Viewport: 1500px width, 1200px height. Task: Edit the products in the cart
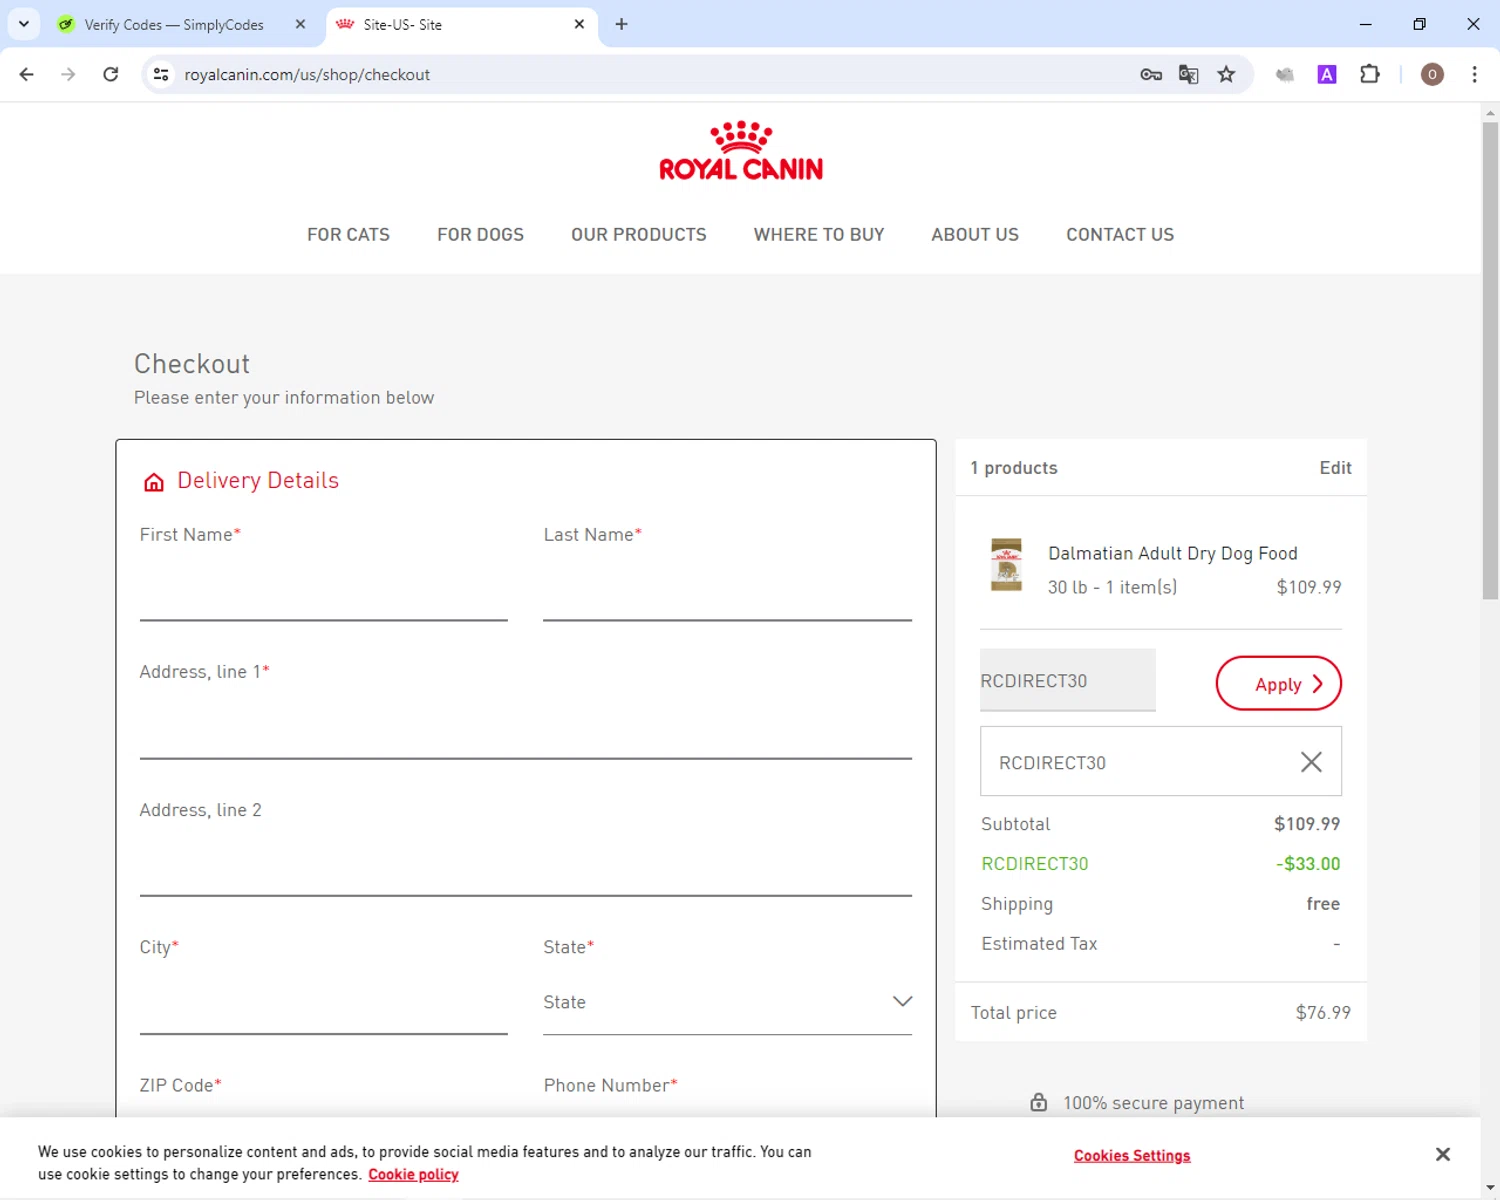(1335, 468)
